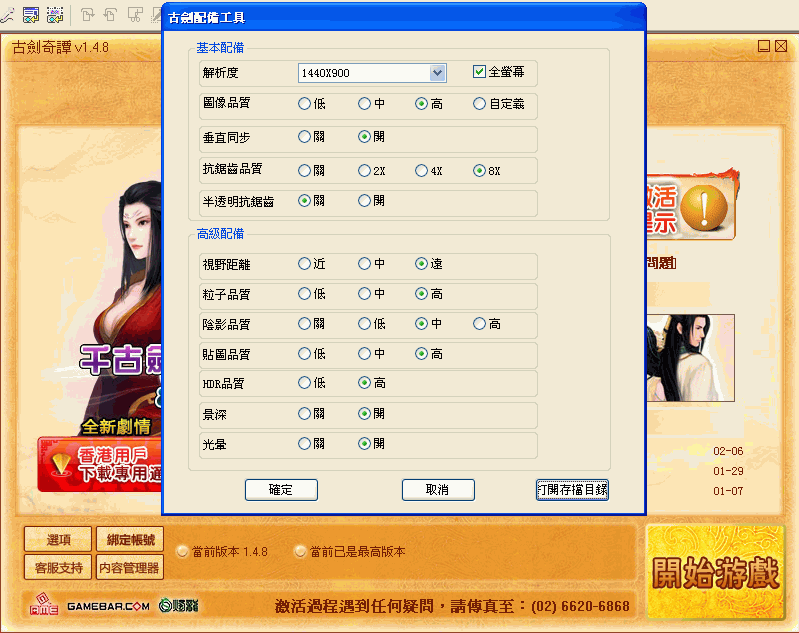Set 圖像品質 to 中
Viewport: 799px width, 633px height.
pos(364,104)
